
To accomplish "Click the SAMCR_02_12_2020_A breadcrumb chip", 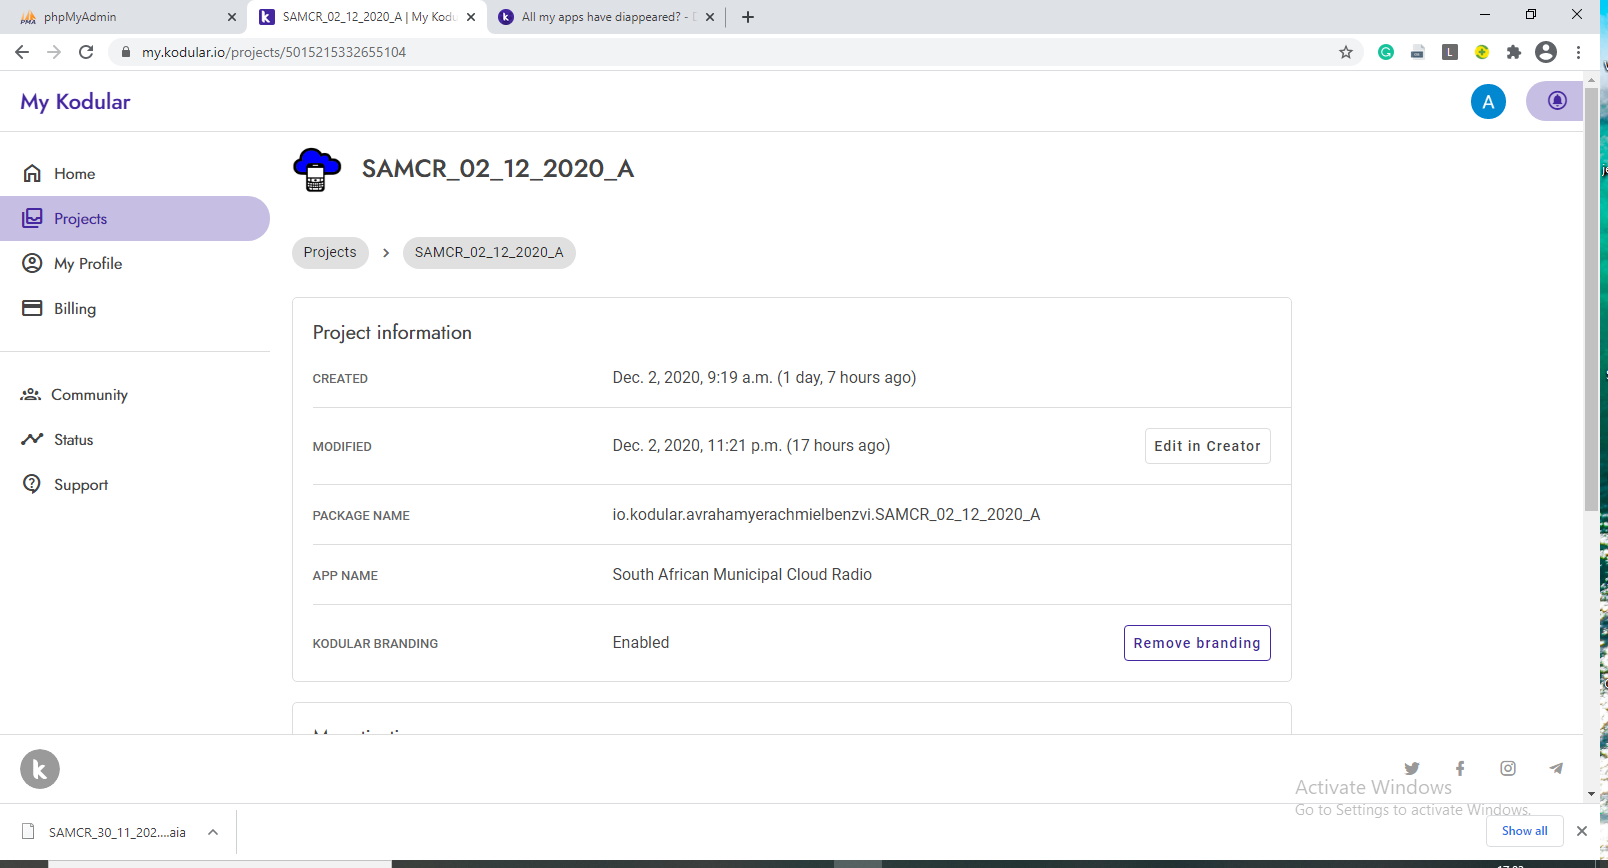I will click(x=489, y=252).
